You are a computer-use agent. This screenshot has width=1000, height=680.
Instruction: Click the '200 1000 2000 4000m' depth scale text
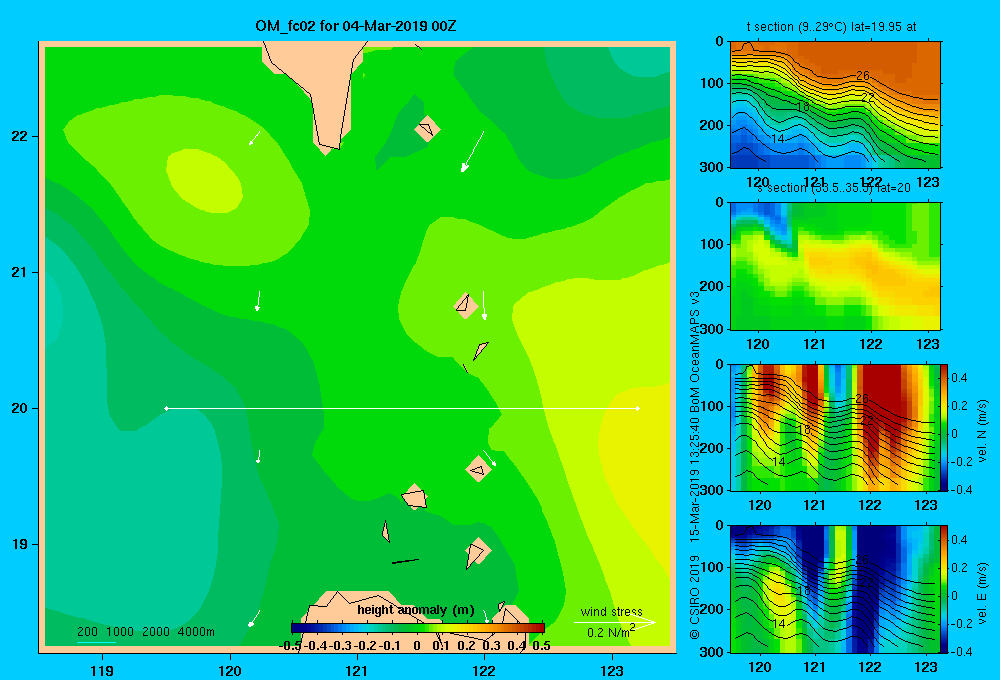[146, 632]
